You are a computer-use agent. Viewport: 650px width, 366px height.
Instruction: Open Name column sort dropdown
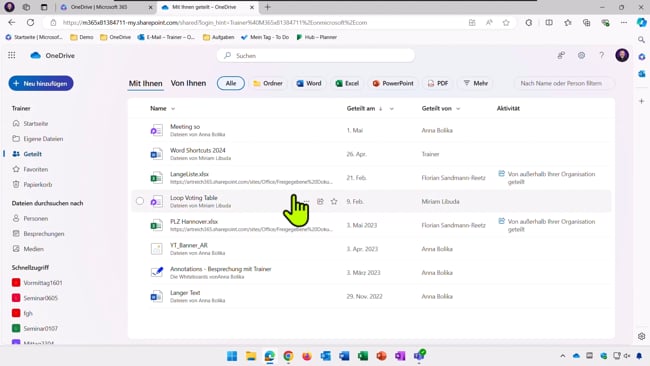click(x=173, y=109)
